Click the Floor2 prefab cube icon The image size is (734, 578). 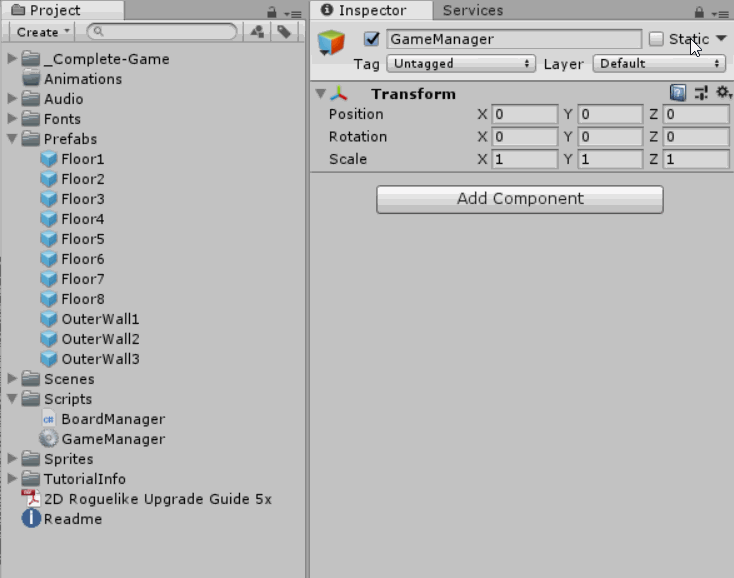point(49,179)
